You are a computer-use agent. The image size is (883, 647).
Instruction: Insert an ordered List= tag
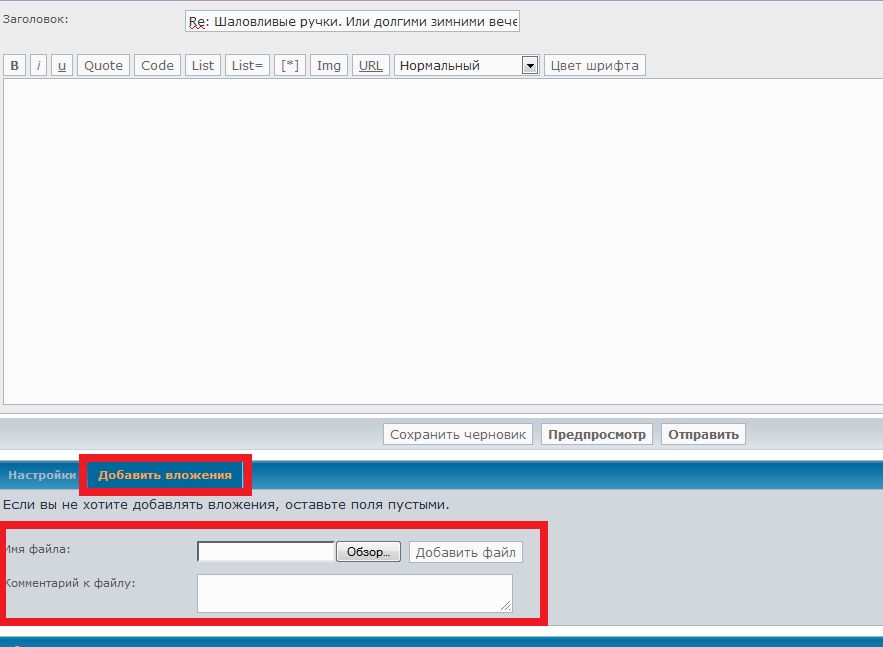(x=247, y=66)
